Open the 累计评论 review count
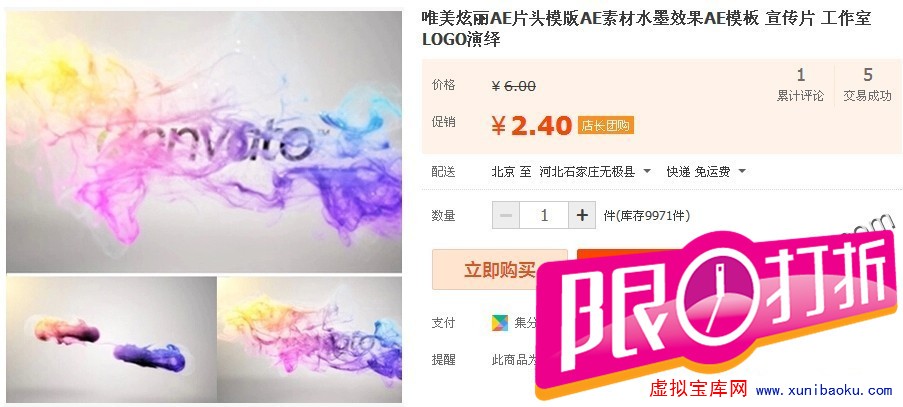This screenshot has width=903, height=407. [x=800, y=85]
